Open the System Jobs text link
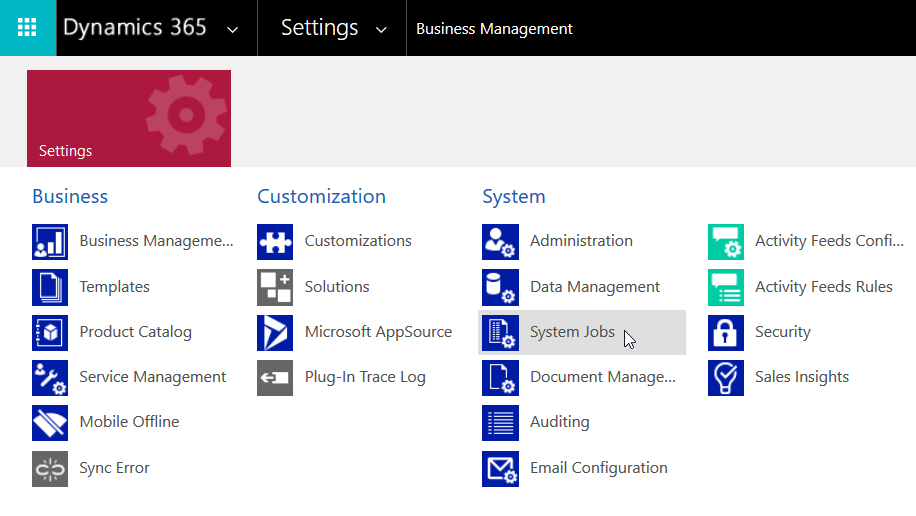Viewport: 916px width, 516px height. click(x=572, y=332)
